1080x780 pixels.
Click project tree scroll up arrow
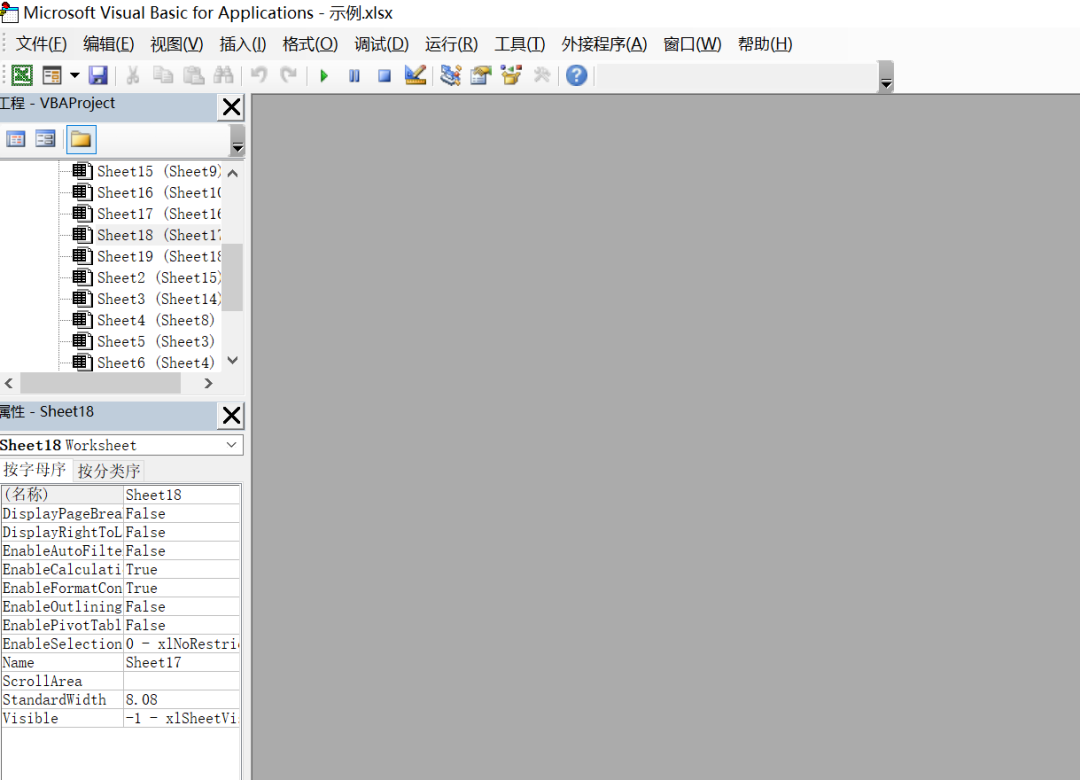(x=233, y=173)
